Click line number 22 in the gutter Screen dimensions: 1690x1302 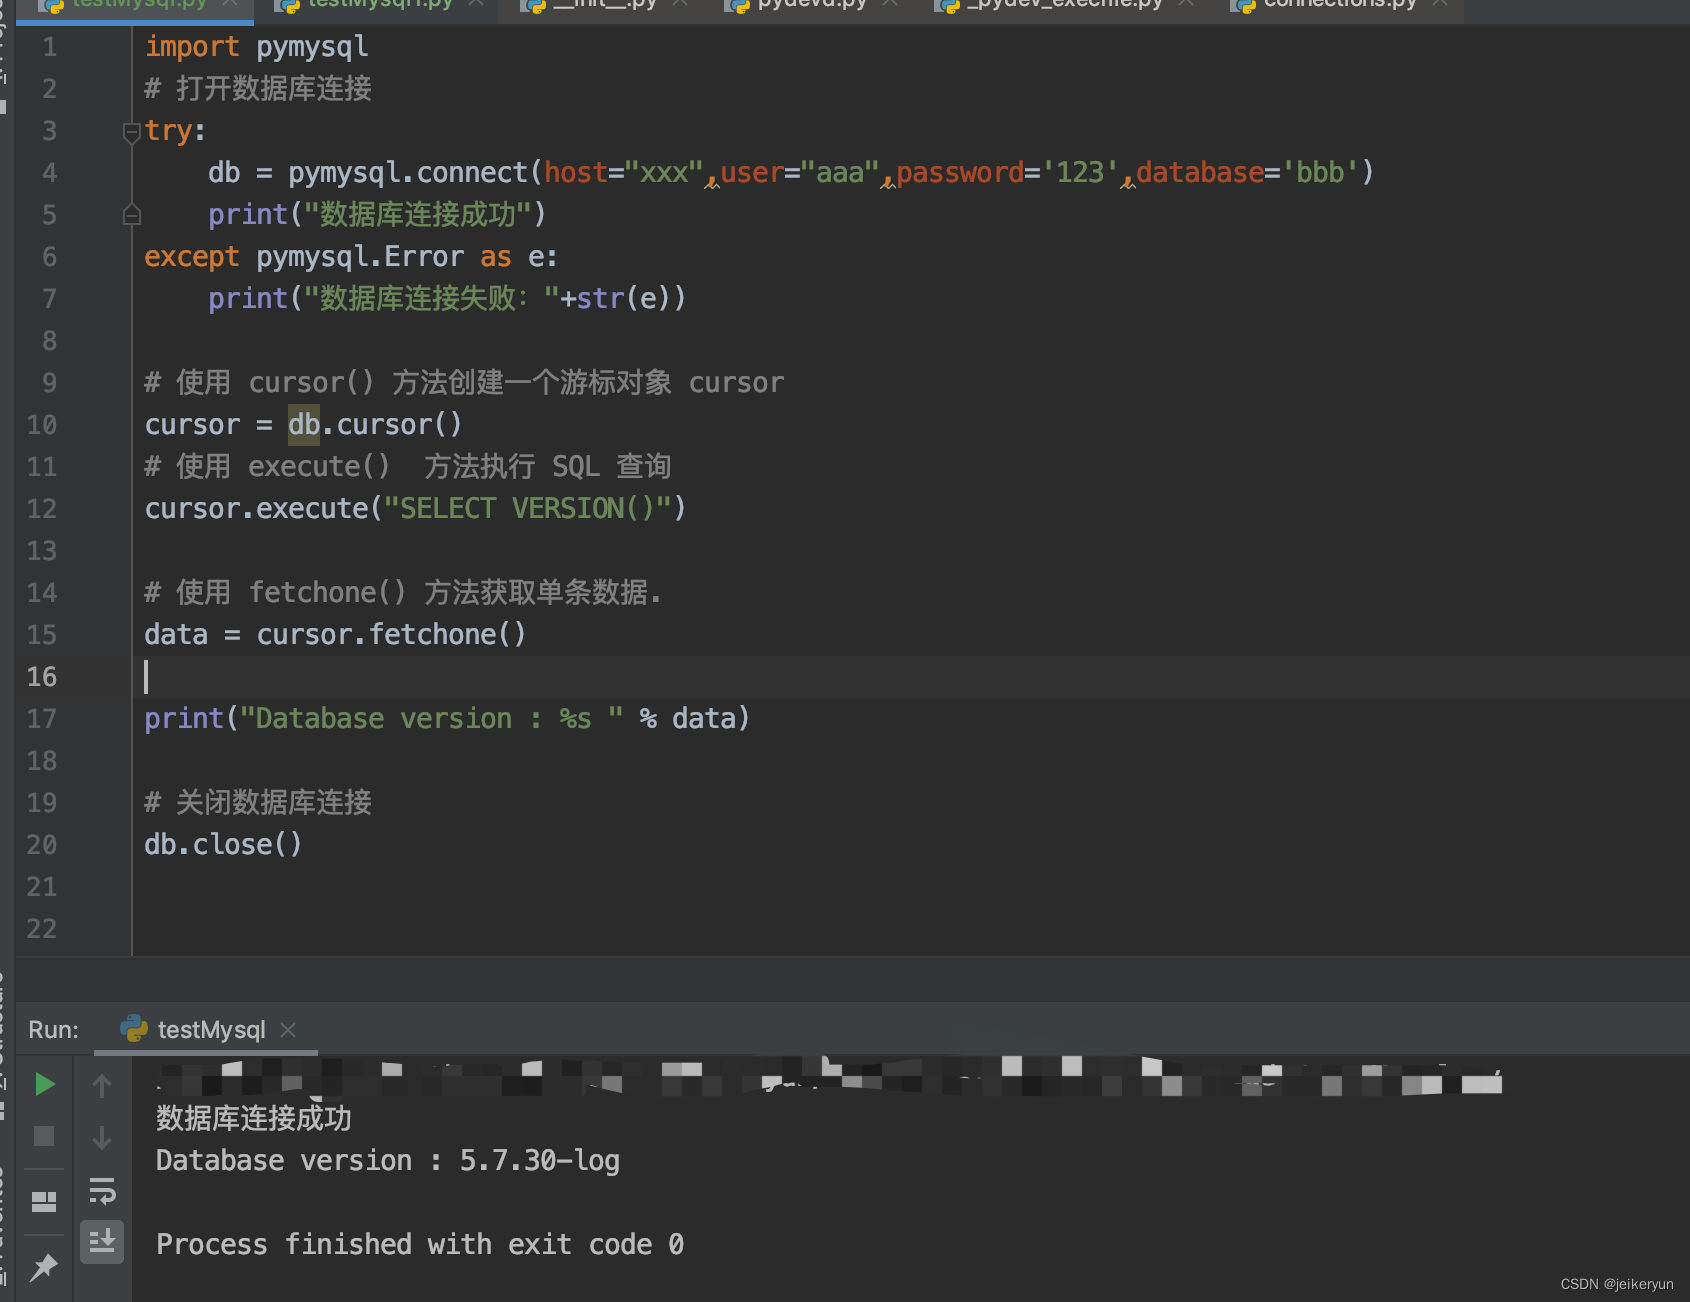point(42,929)
